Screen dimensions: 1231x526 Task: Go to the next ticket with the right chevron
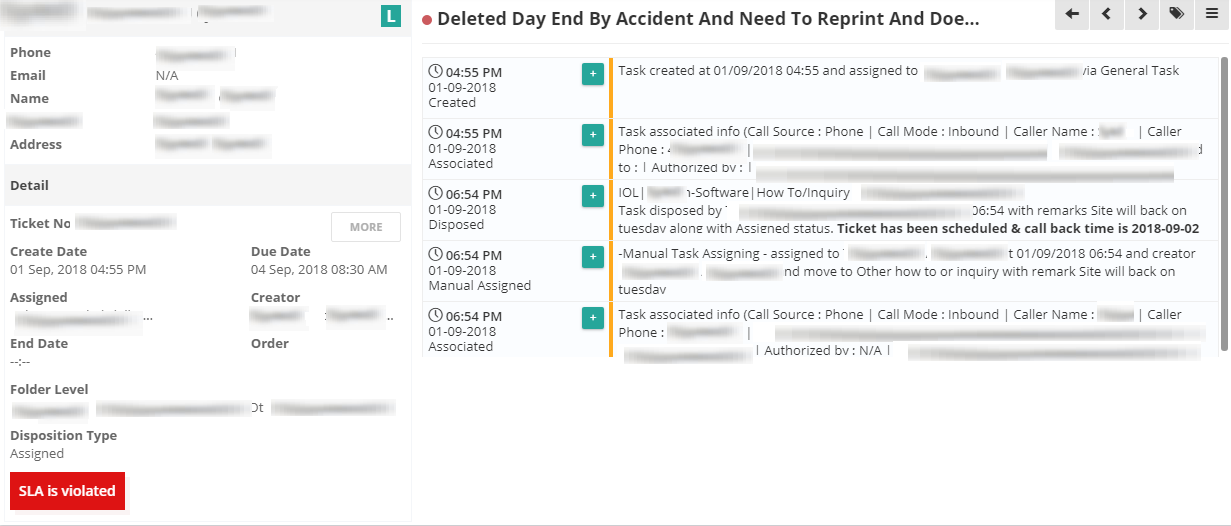coord(1141,14)
